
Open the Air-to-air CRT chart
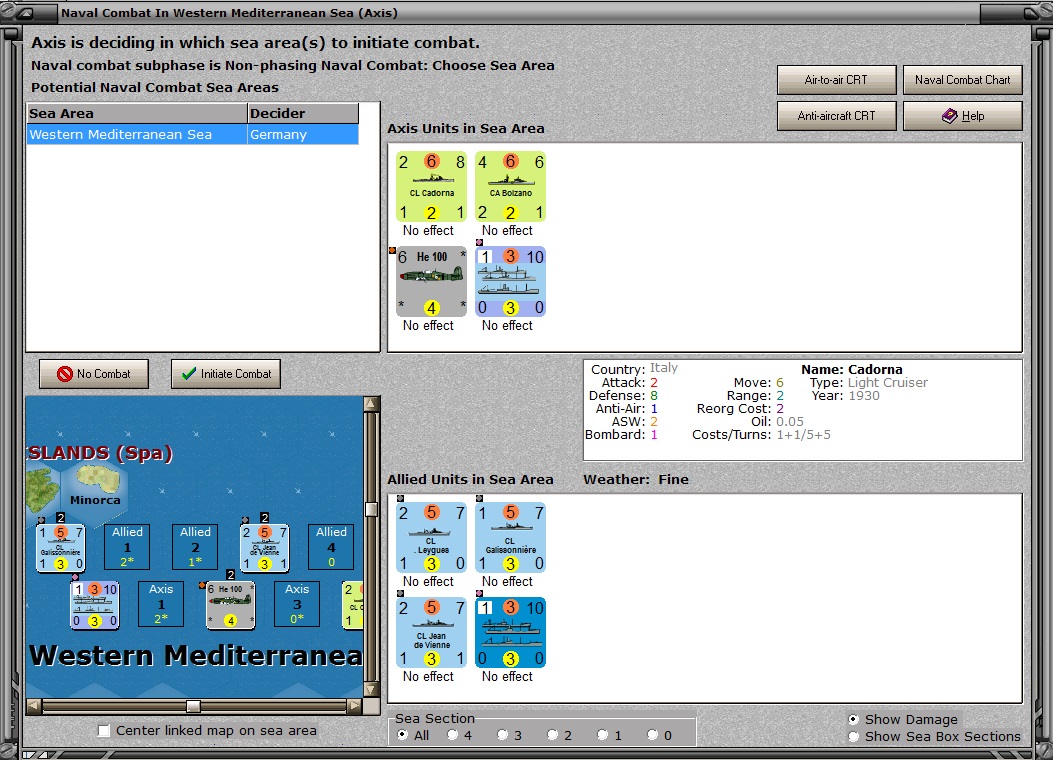pyautogui.click(x=836, y=80)
